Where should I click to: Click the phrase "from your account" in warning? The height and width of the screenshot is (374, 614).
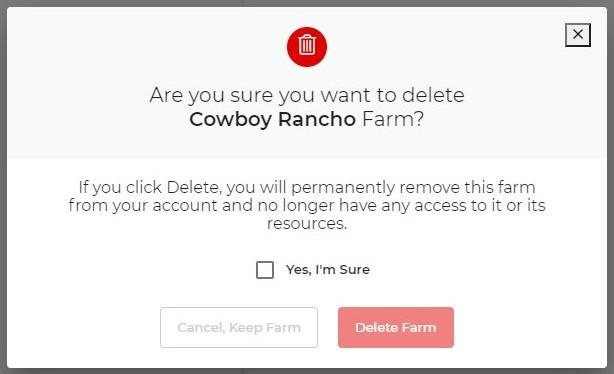tap(143, 206)
